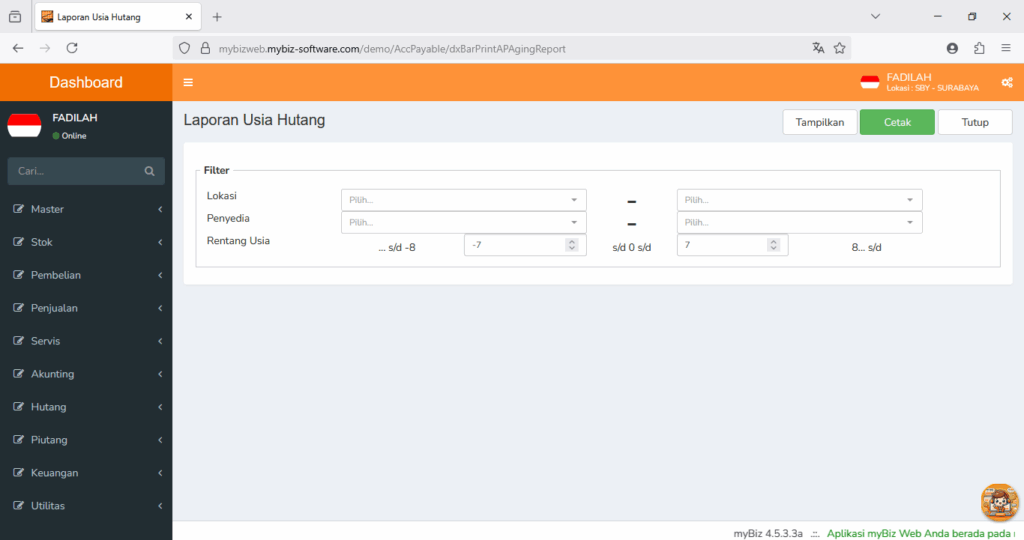
Task: Click the Keuangan edit icon in sidebar
Action: point(18,473)
